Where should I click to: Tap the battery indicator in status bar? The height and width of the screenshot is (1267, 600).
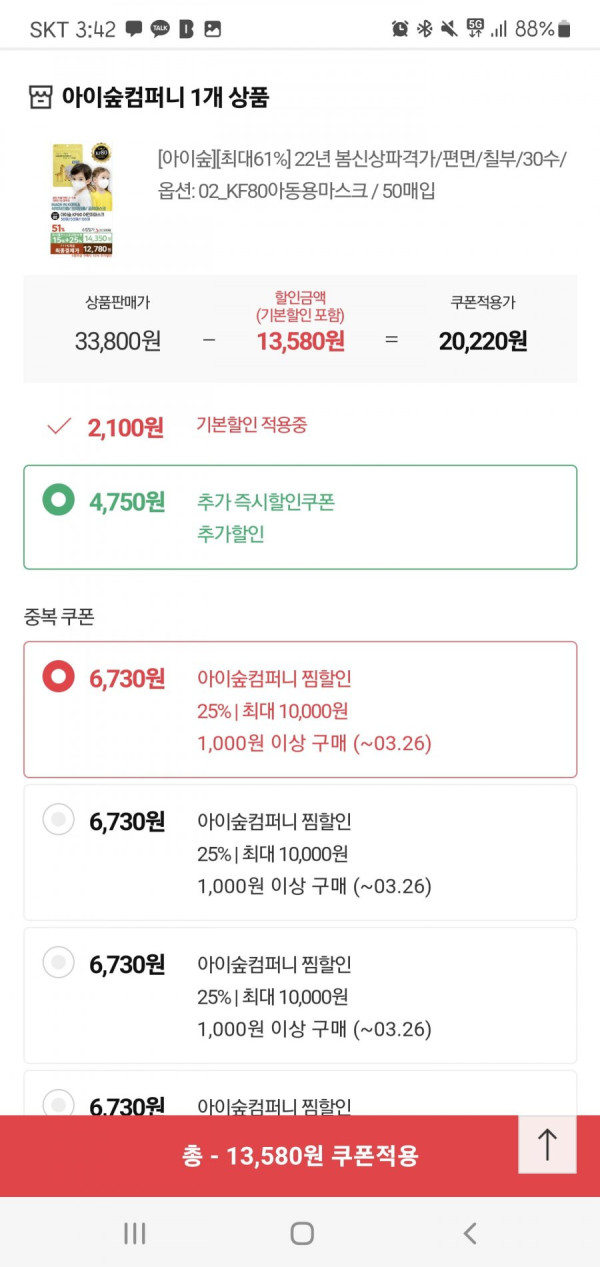tap(565, 29)
